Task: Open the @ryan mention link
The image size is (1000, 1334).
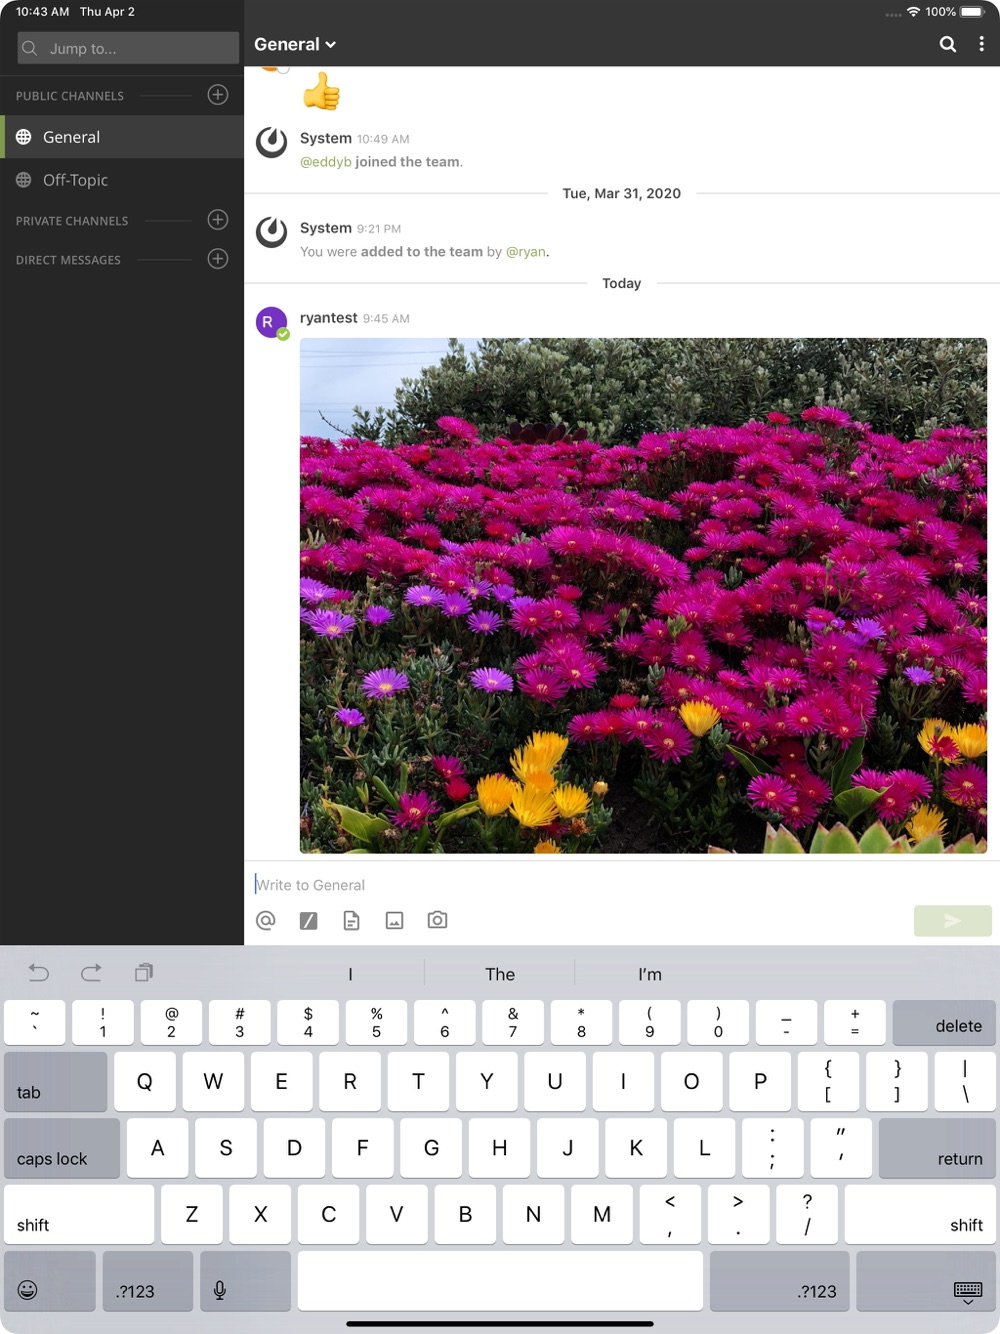Action: coord(526,252)
